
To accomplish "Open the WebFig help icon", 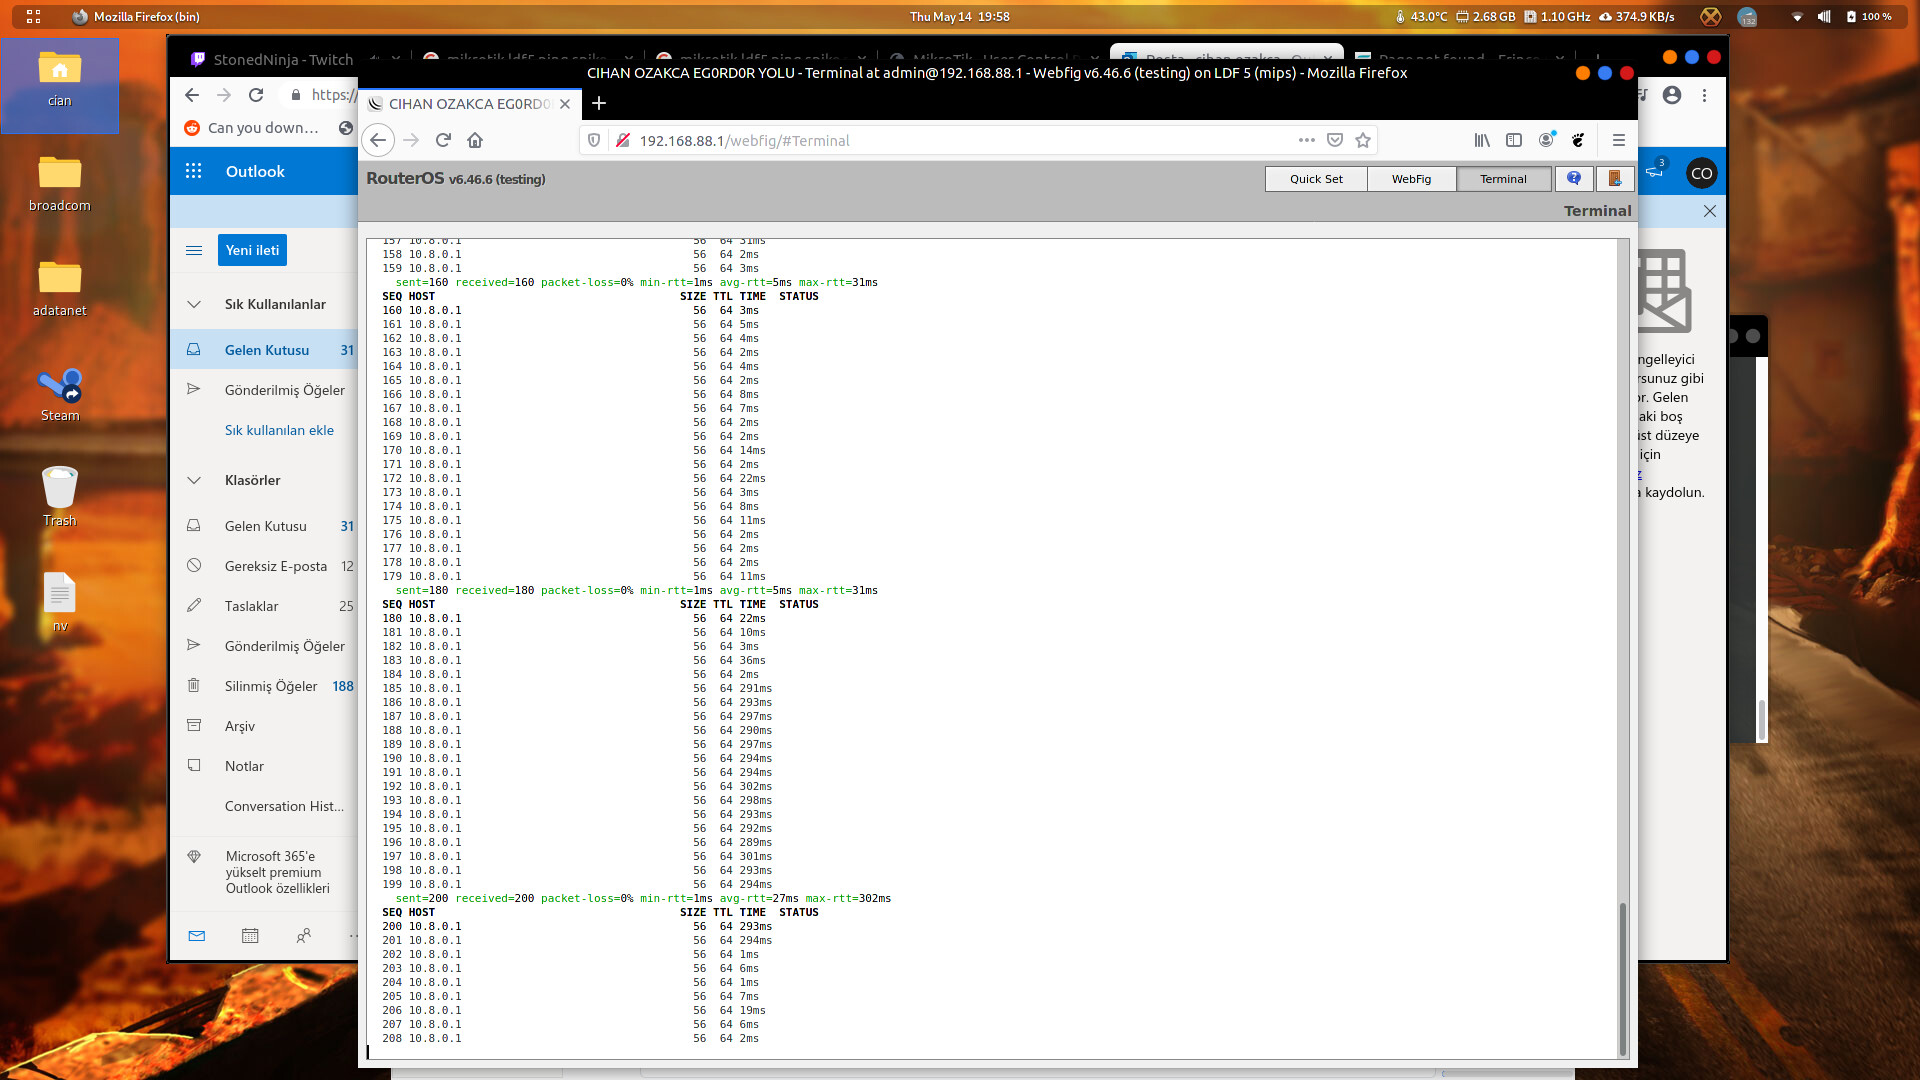I will [1573, 178].
